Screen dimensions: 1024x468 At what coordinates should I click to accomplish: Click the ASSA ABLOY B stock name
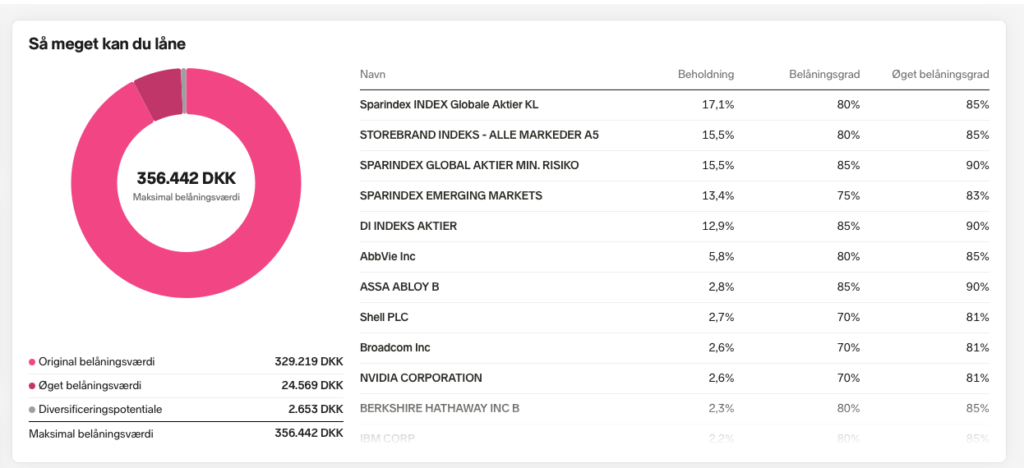(399, 287)
